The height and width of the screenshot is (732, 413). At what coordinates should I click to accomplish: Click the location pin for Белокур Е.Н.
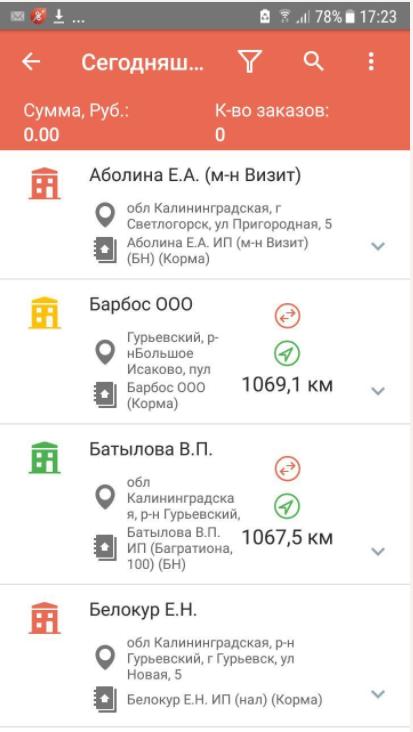[105, 658]
